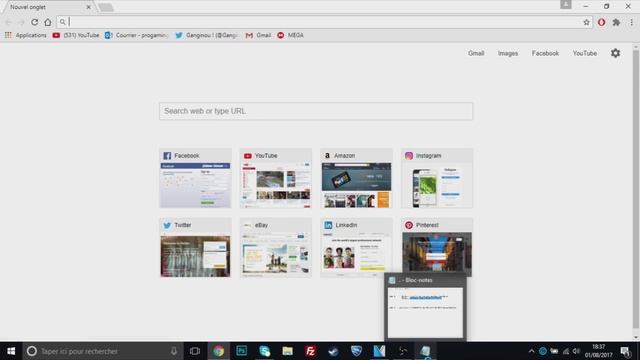Open the eBay speed dial thumbnail
The height and width of the screenshot is (360, 640).
[x=276, y=248]
